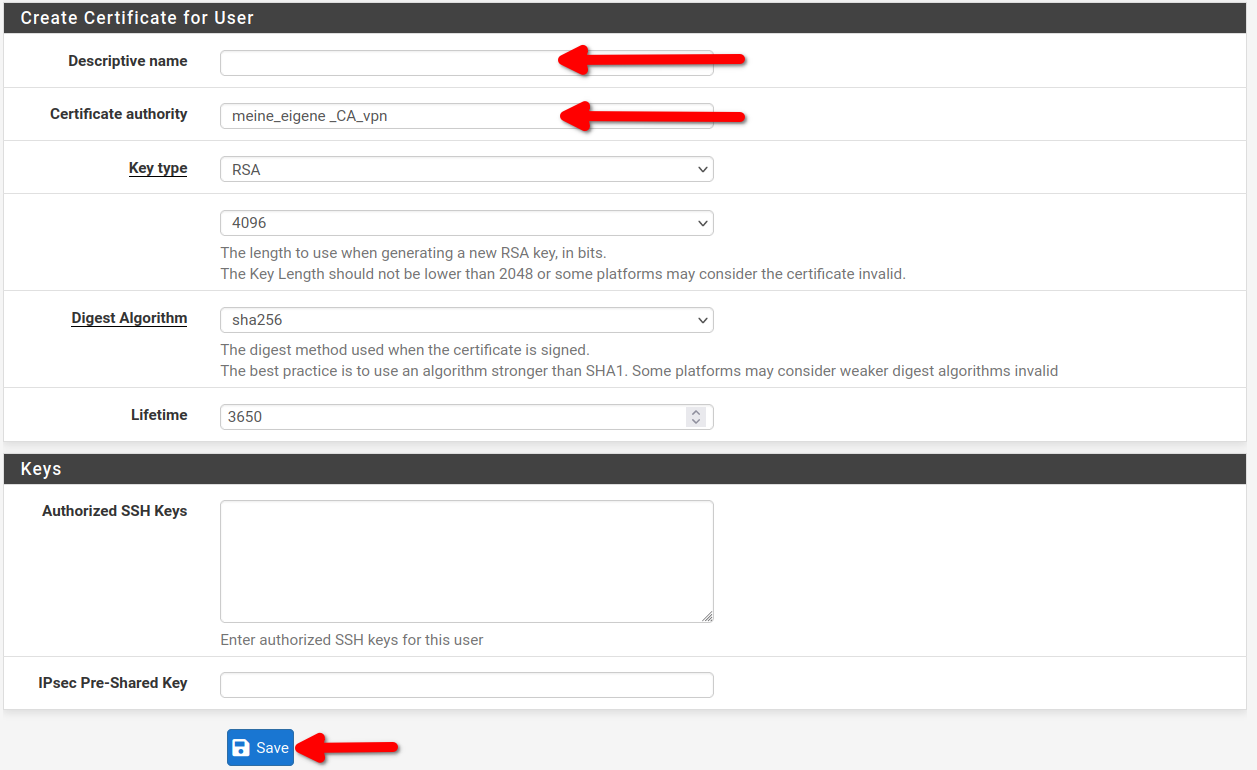Click the underlined Digest Algorithm label
This screenshot has height=770, width=1257.
point(129,318)
